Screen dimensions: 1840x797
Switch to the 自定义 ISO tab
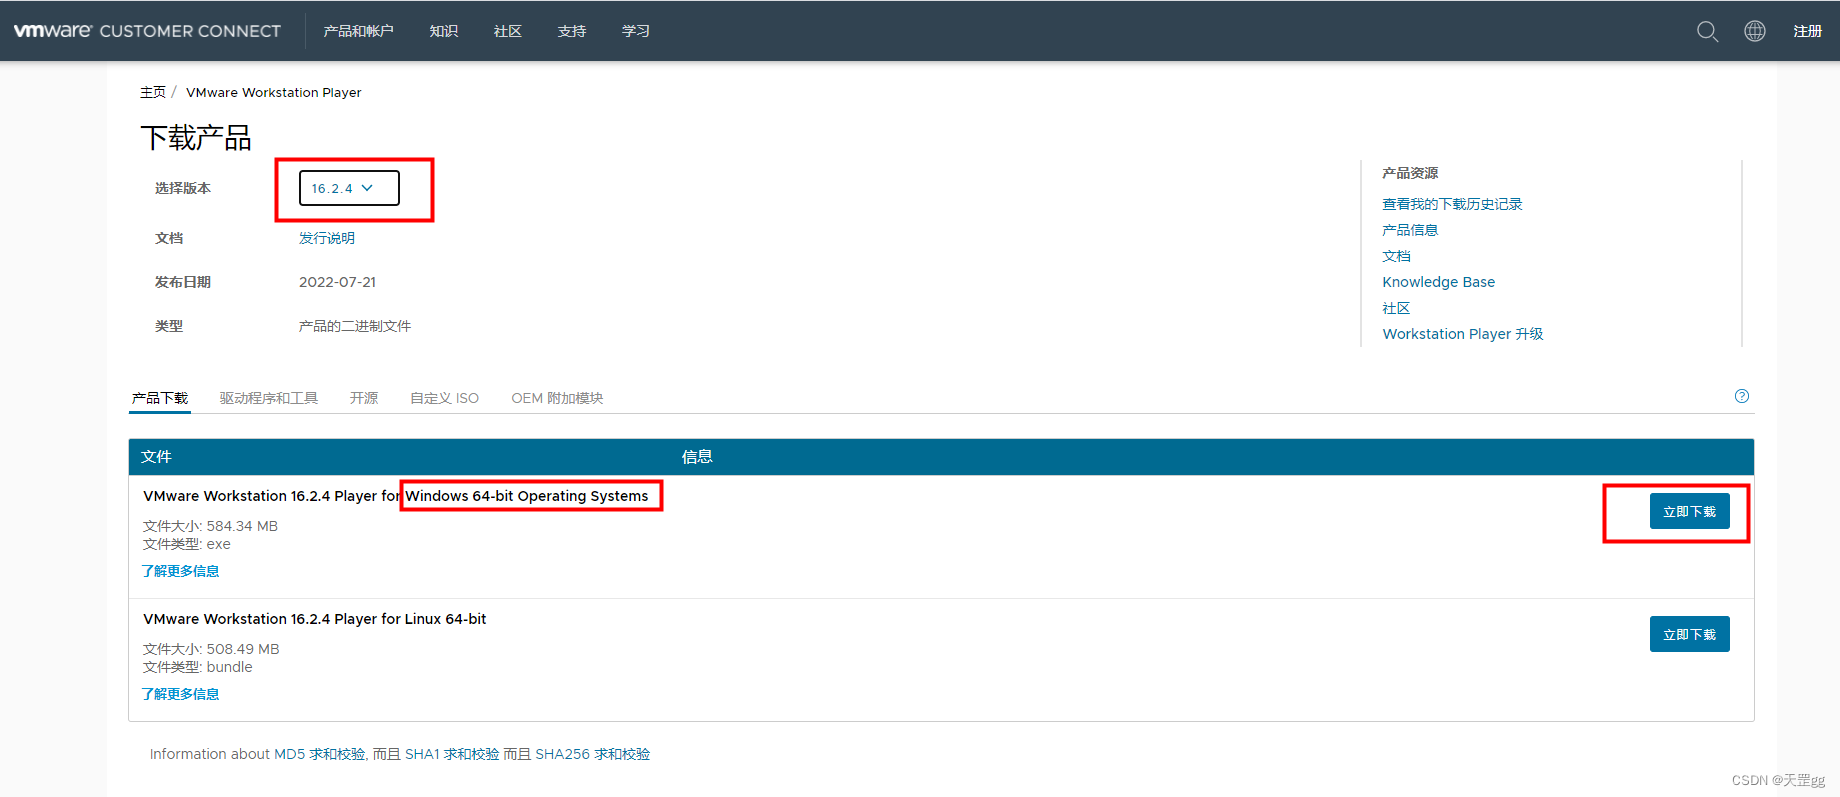click(x=445, y=398)
